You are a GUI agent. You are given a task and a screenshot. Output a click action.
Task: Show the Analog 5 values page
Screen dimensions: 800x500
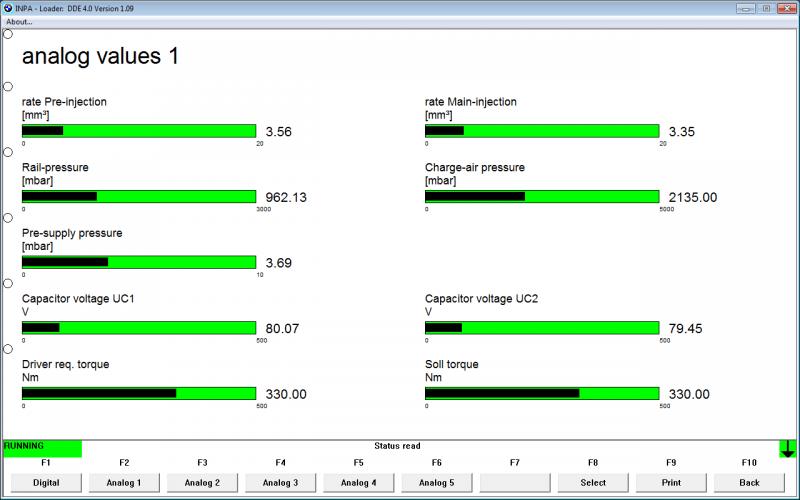(436, 482)
